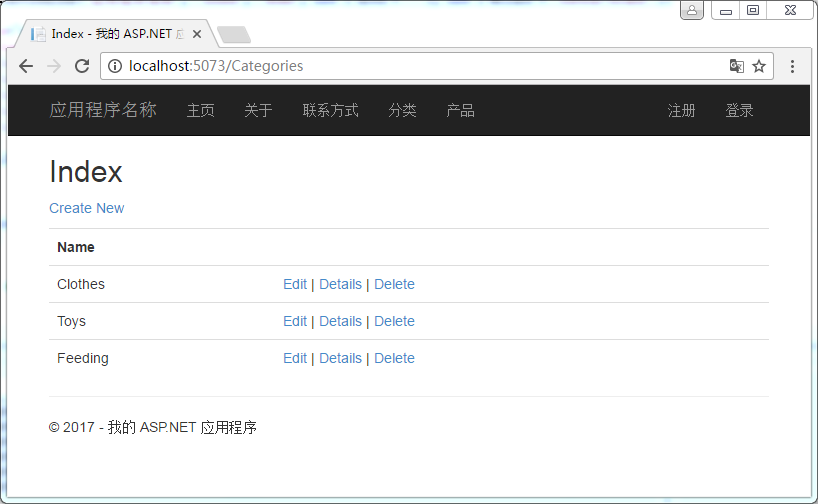Open the translate page icon
The image size is (818, 504).
737,66
